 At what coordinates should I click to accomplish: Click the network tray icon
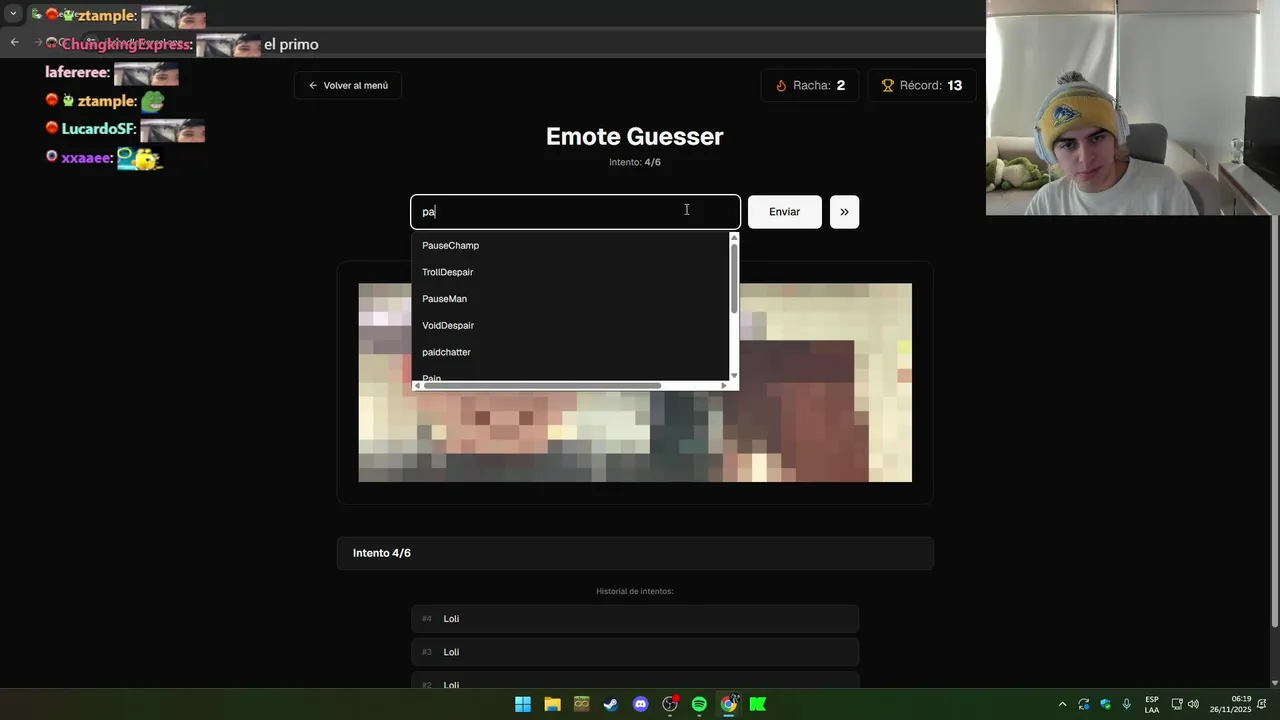[x=1177, y=704]
